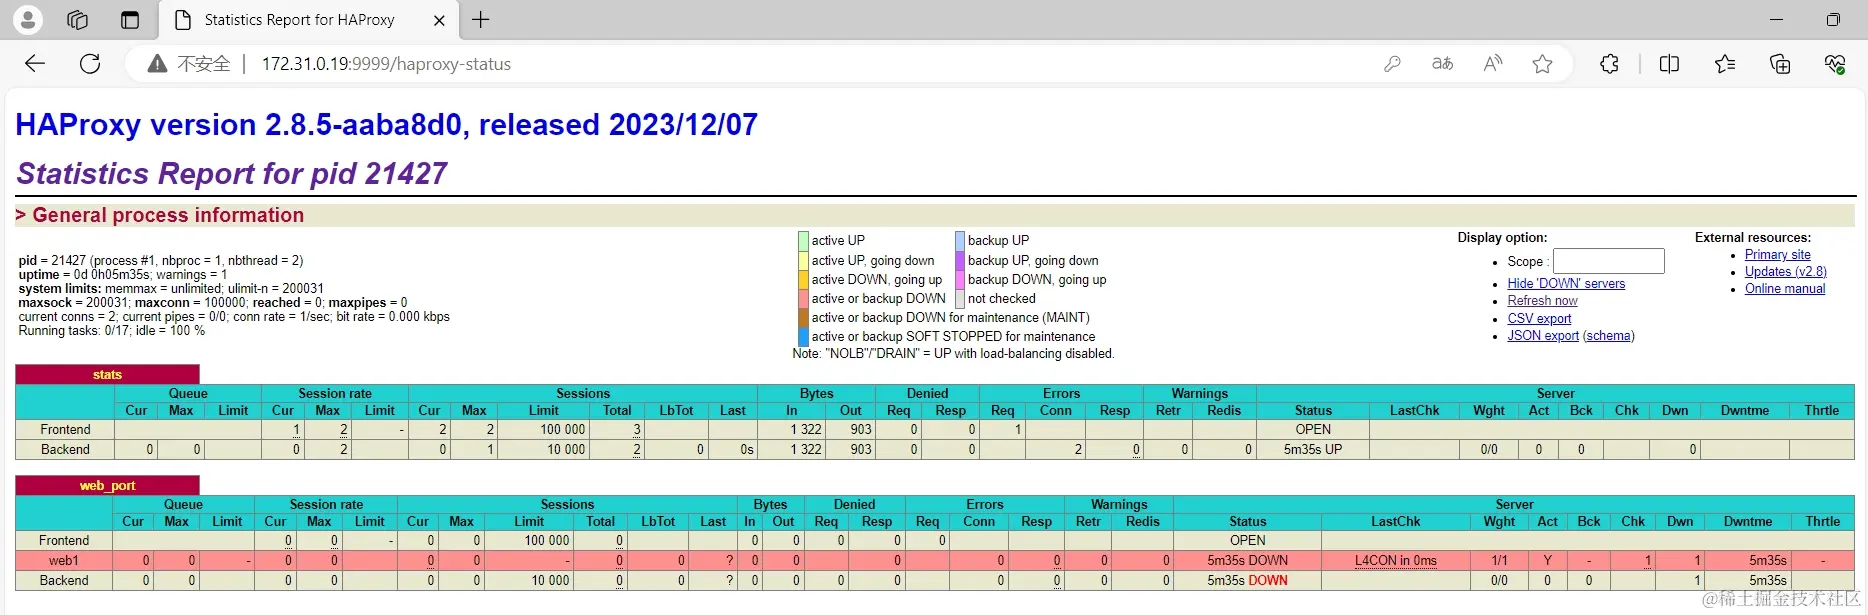Add page to favorites star icon

1542,64
